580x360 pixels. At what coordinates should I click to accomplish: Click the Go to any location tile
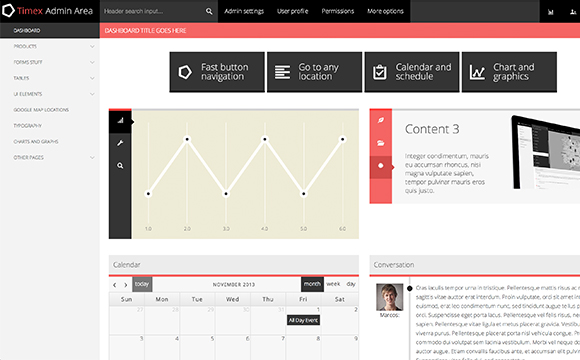[x=314, y=72]
